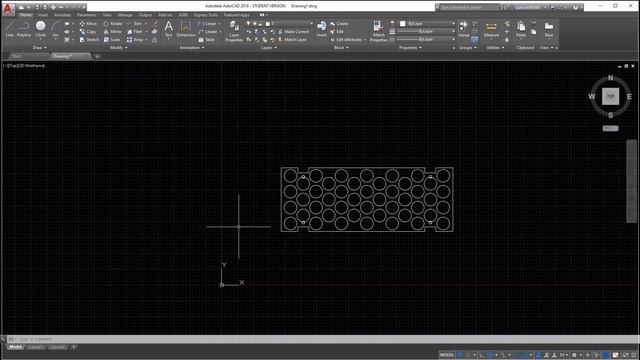Switch to the Home ribbon tab

pos(25,15)
